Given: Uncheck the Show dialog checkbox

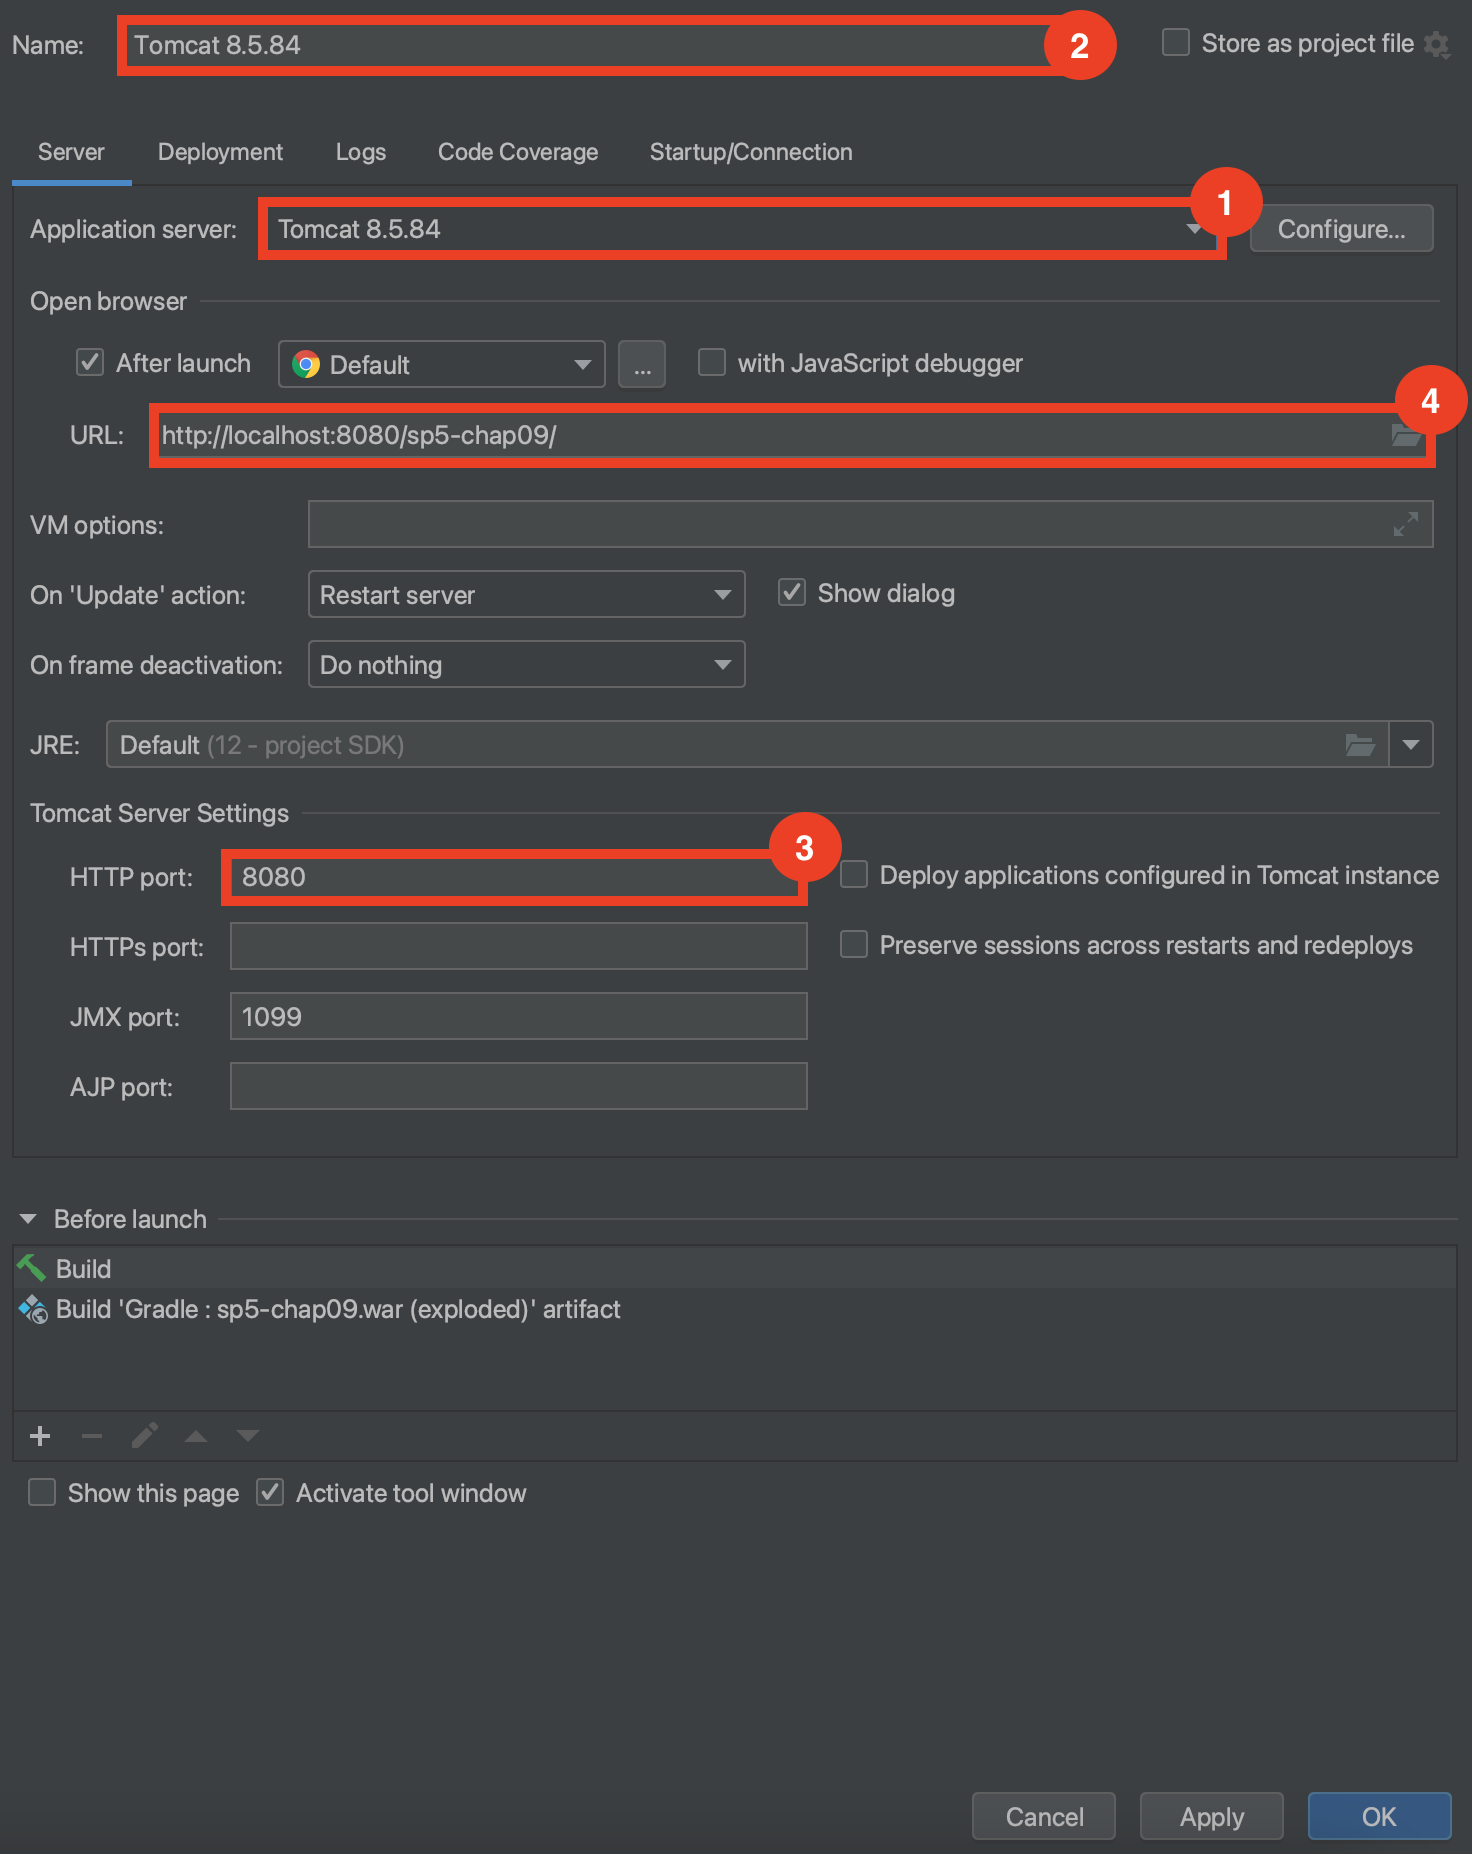Looking at the screenshot, I should tap(792, 592).
